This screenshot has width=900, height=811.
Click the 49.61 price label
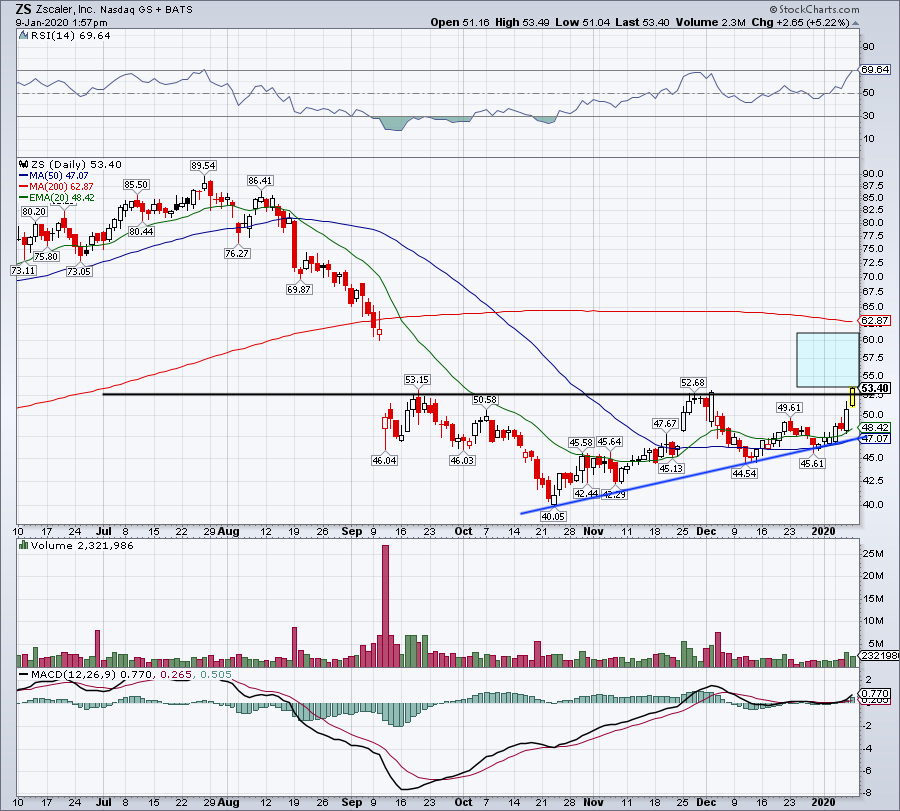click(x=789, y=408)
